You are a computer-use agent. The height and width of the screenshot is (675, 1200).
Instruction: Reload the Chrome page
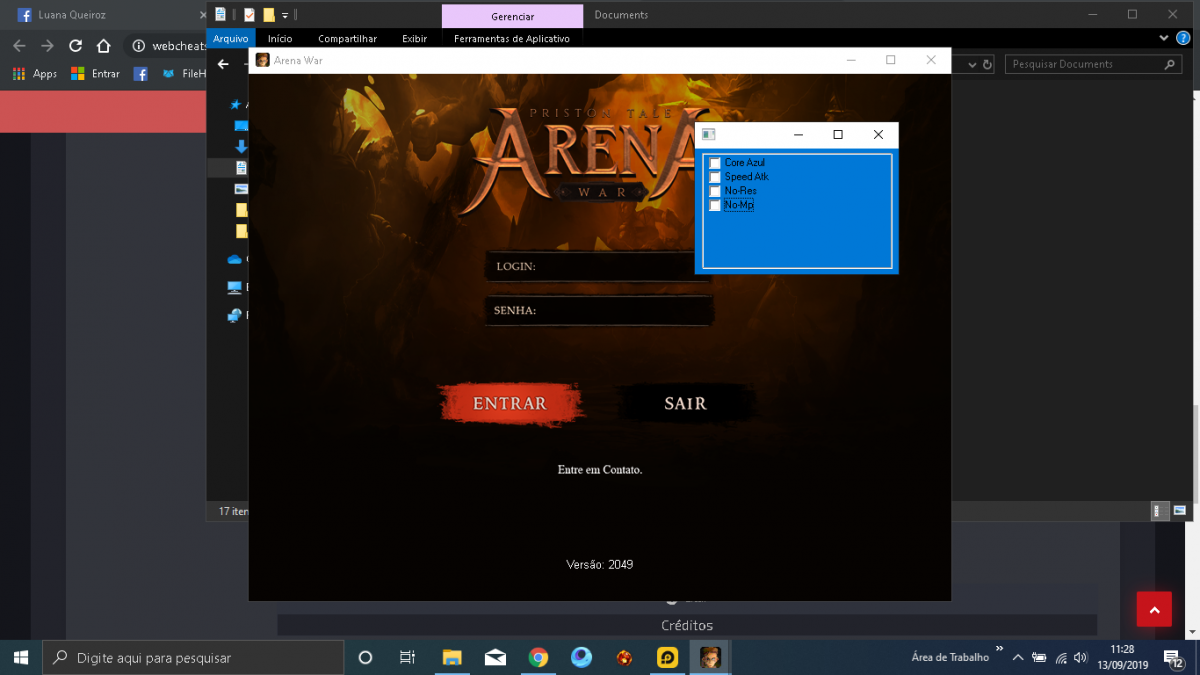pyautogui.click(x=75, y=46)
